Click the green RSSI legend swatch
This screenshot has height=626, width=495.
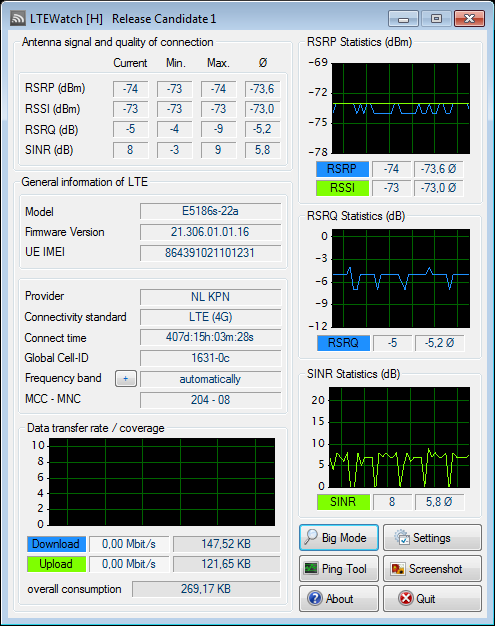(342, 188)
